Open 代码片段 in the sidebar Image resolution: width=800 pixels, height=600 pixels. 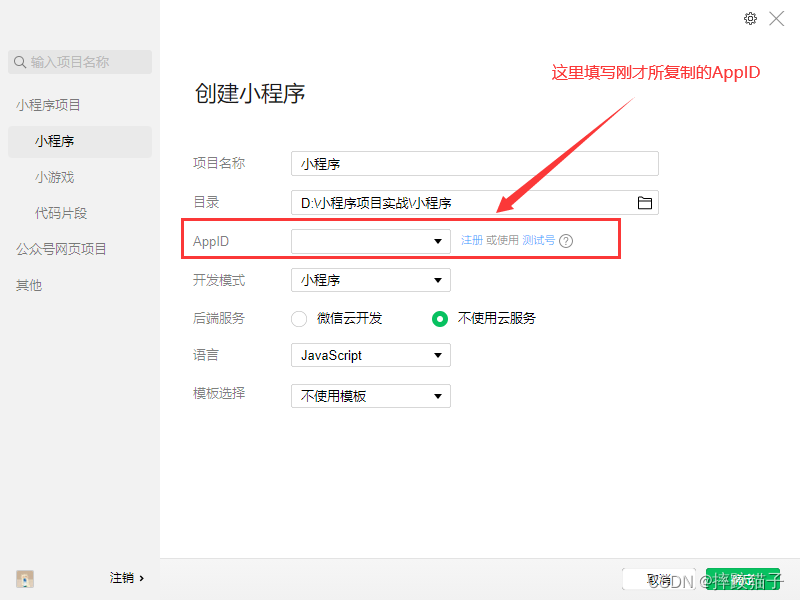point(61,213)
